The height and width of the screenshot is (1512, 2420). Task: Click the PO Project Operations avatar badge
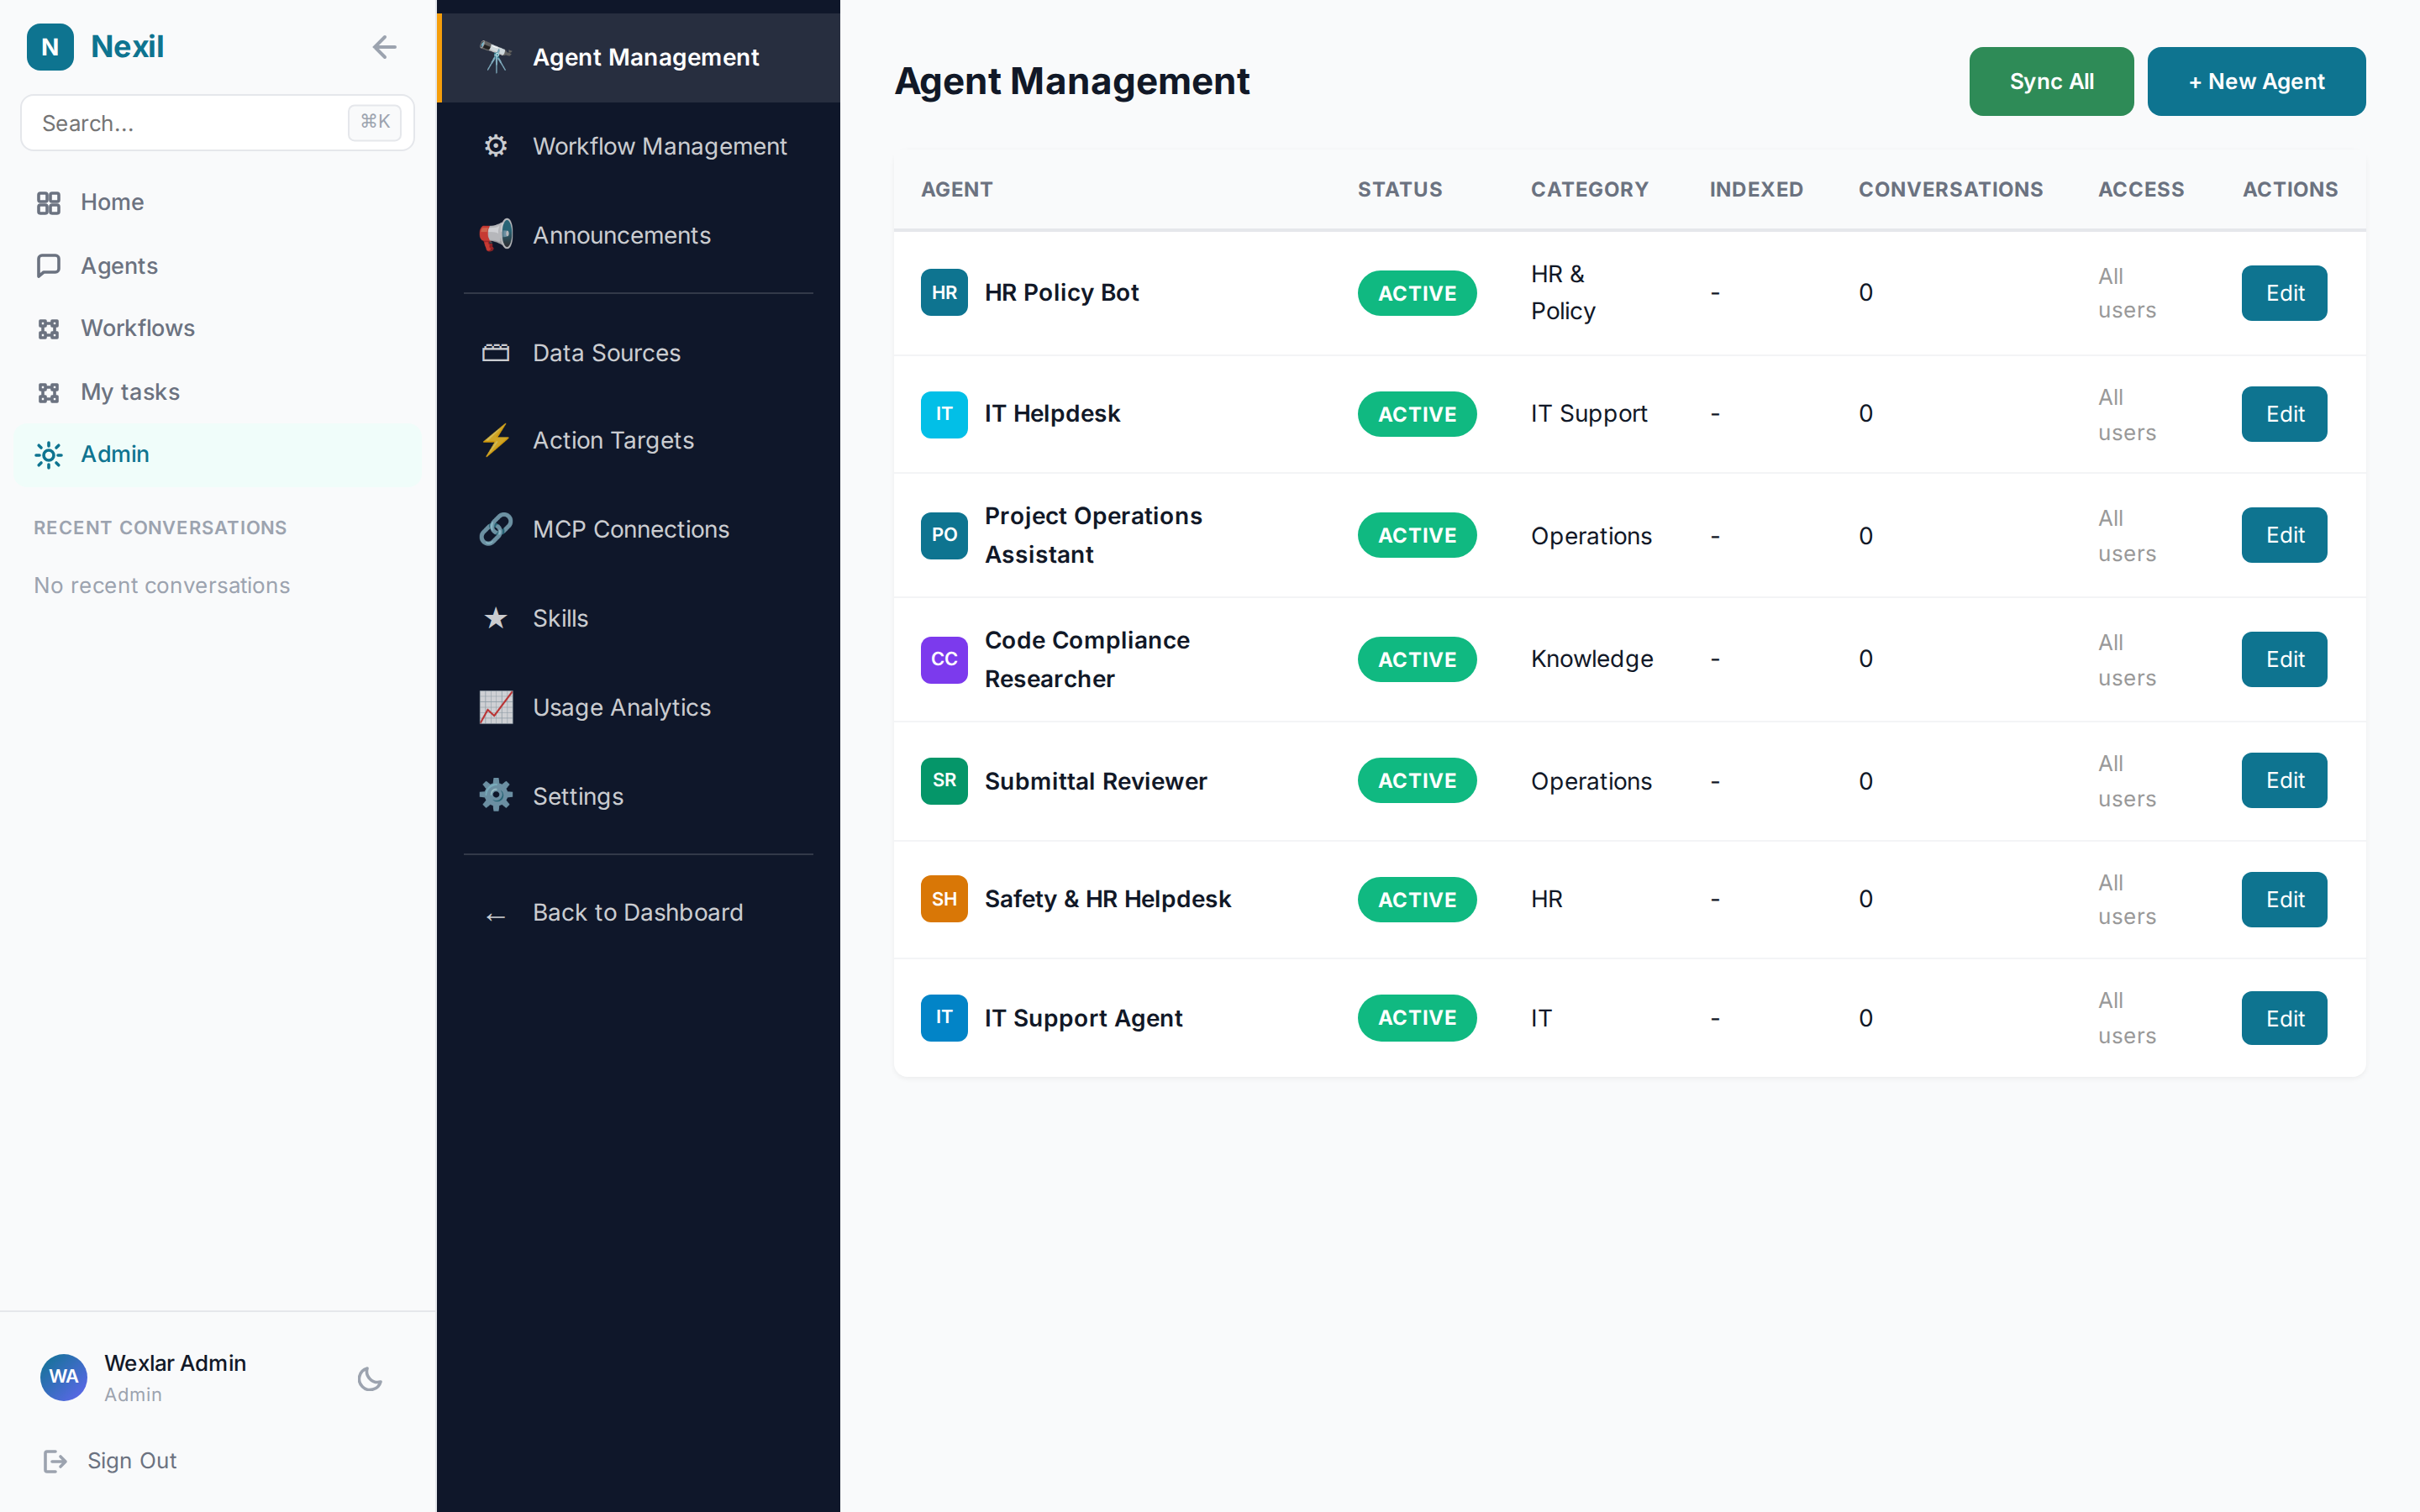pos(944,535)
